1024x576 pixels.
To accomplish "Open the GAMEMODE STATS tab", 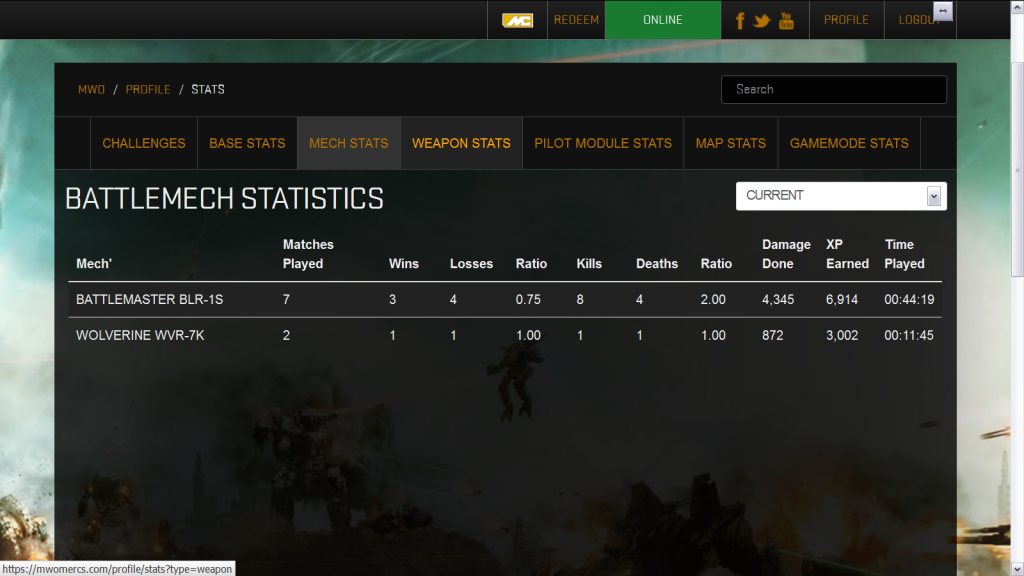I will point(849,143).
